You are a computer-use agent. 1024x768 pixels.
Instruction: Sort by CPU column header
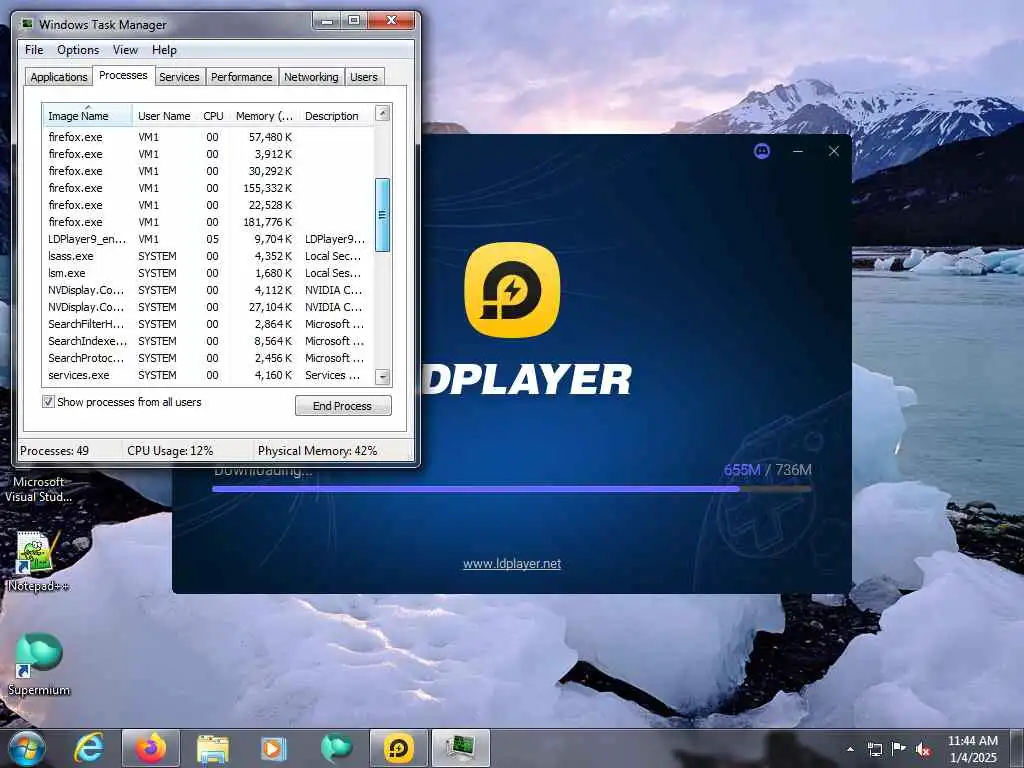(x=214, y=116)
